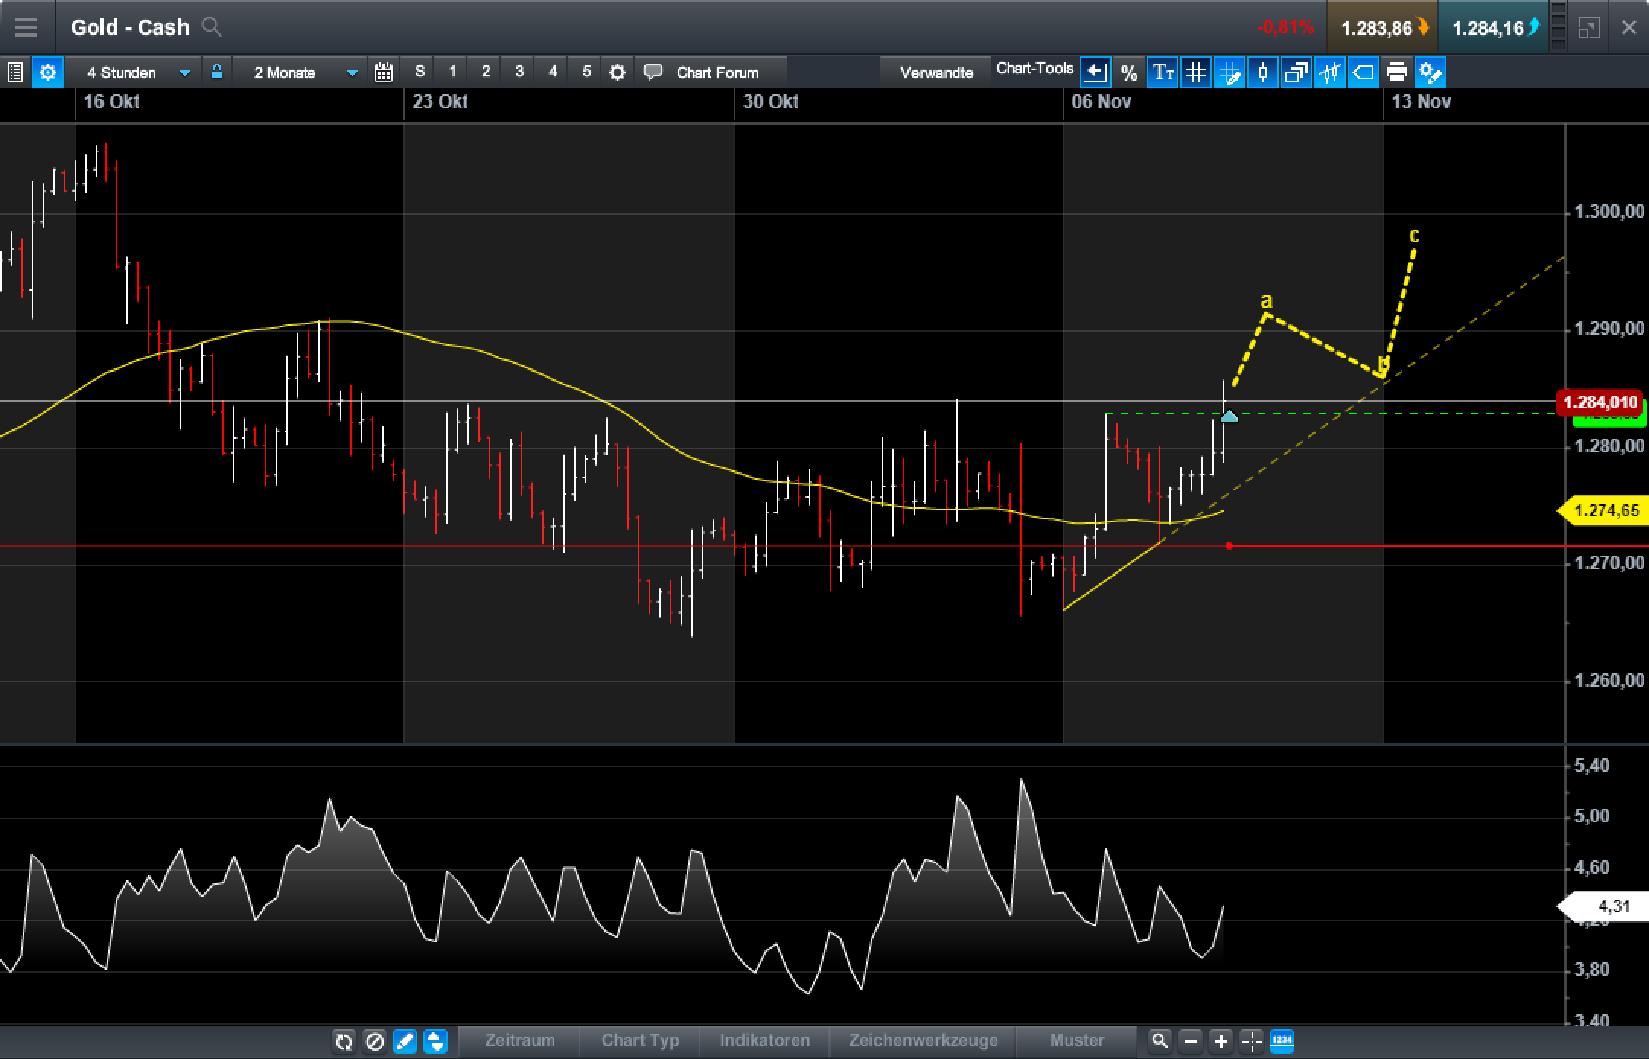Image resolution: width=1649 pixels, height=1059 pixels.
Task: Select the text annotation tool
Action: 1161,72
